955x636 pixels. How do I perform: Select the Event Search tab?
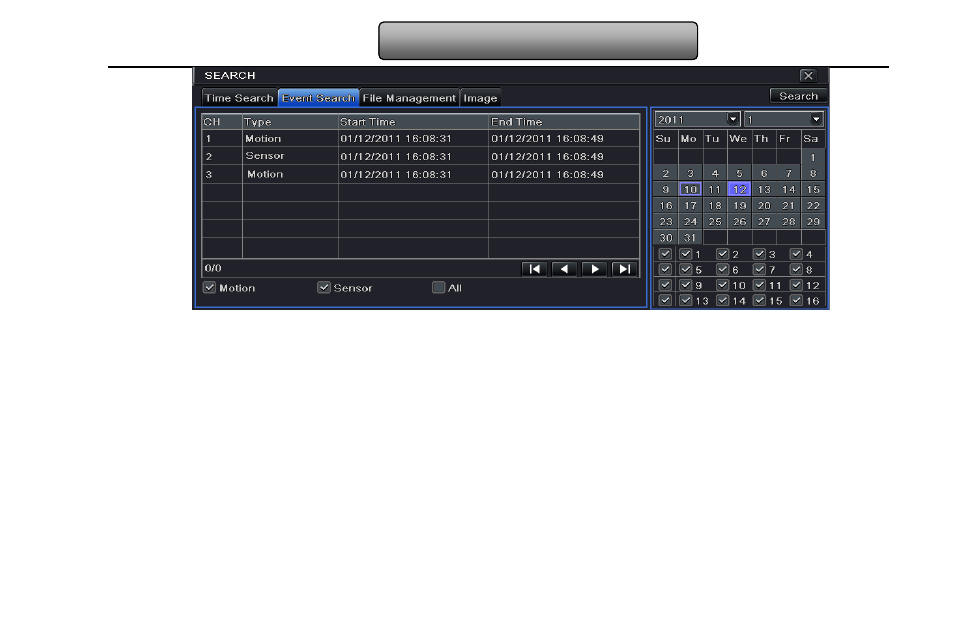(319, 98)
